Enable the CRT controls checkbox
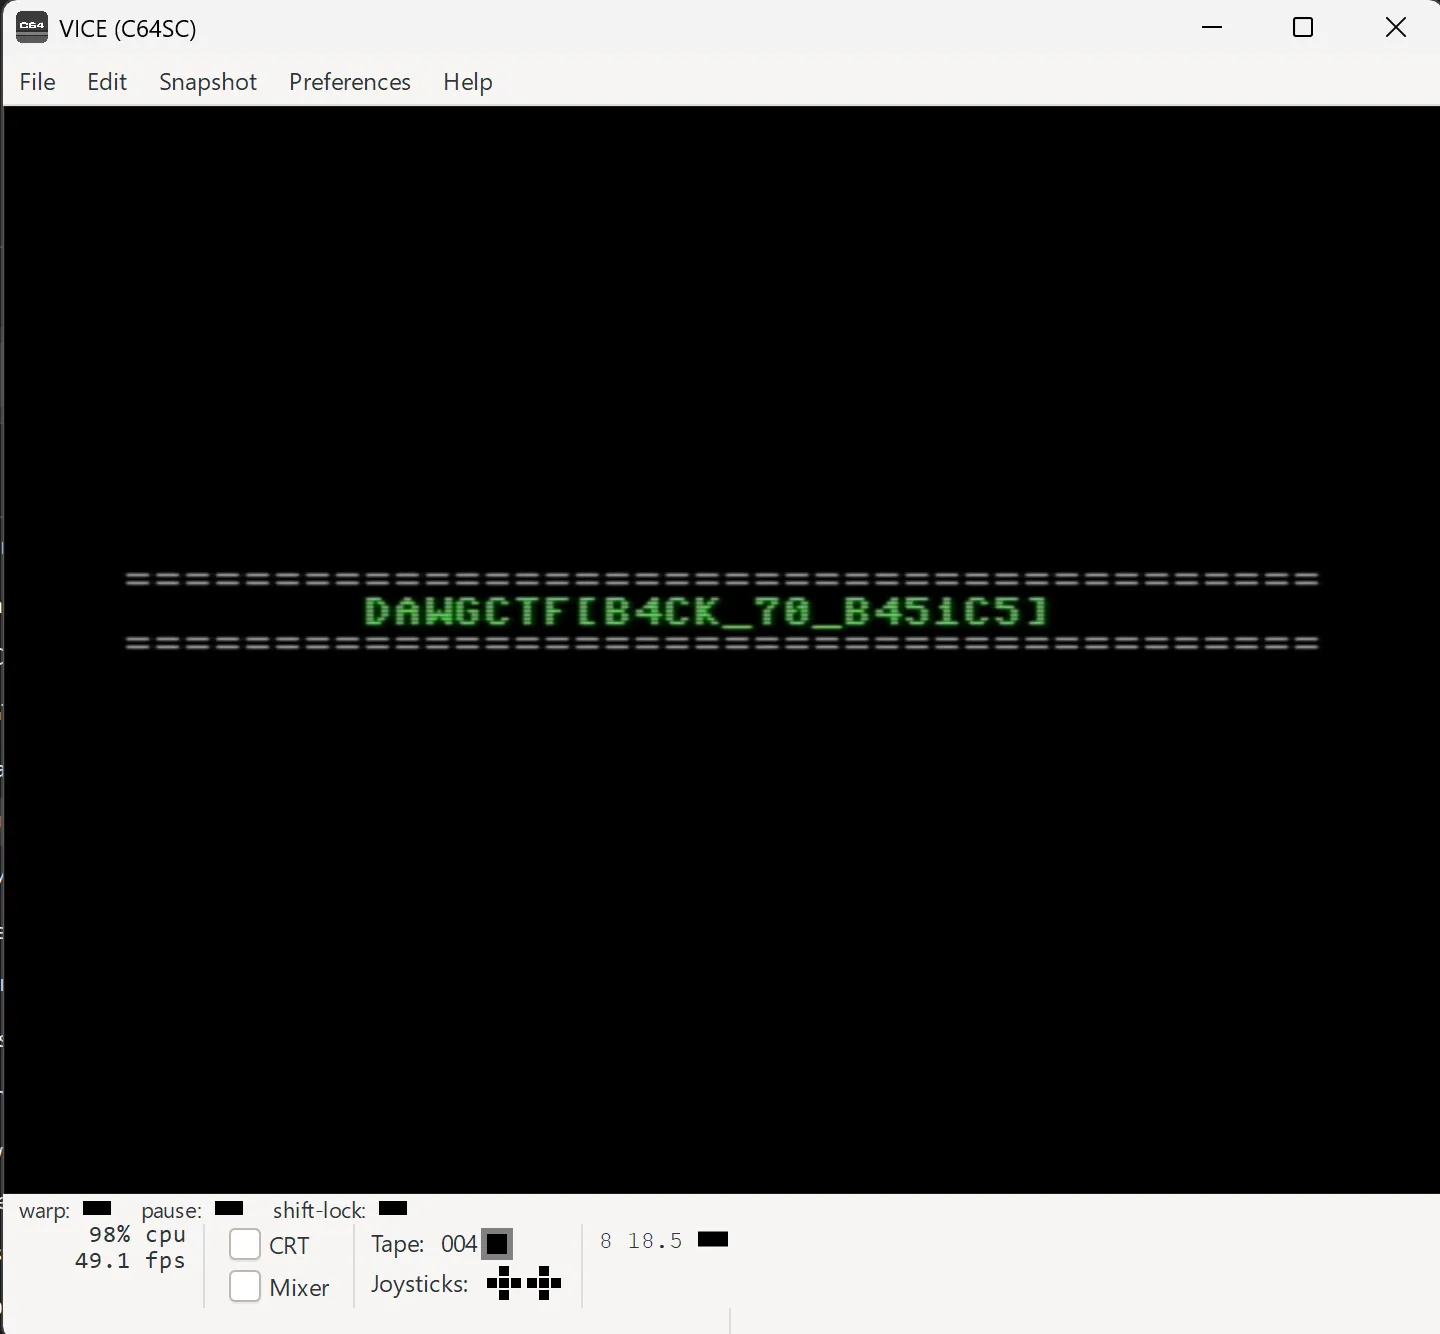This screenshot has height=1334, width=1440. (245, 1245)
